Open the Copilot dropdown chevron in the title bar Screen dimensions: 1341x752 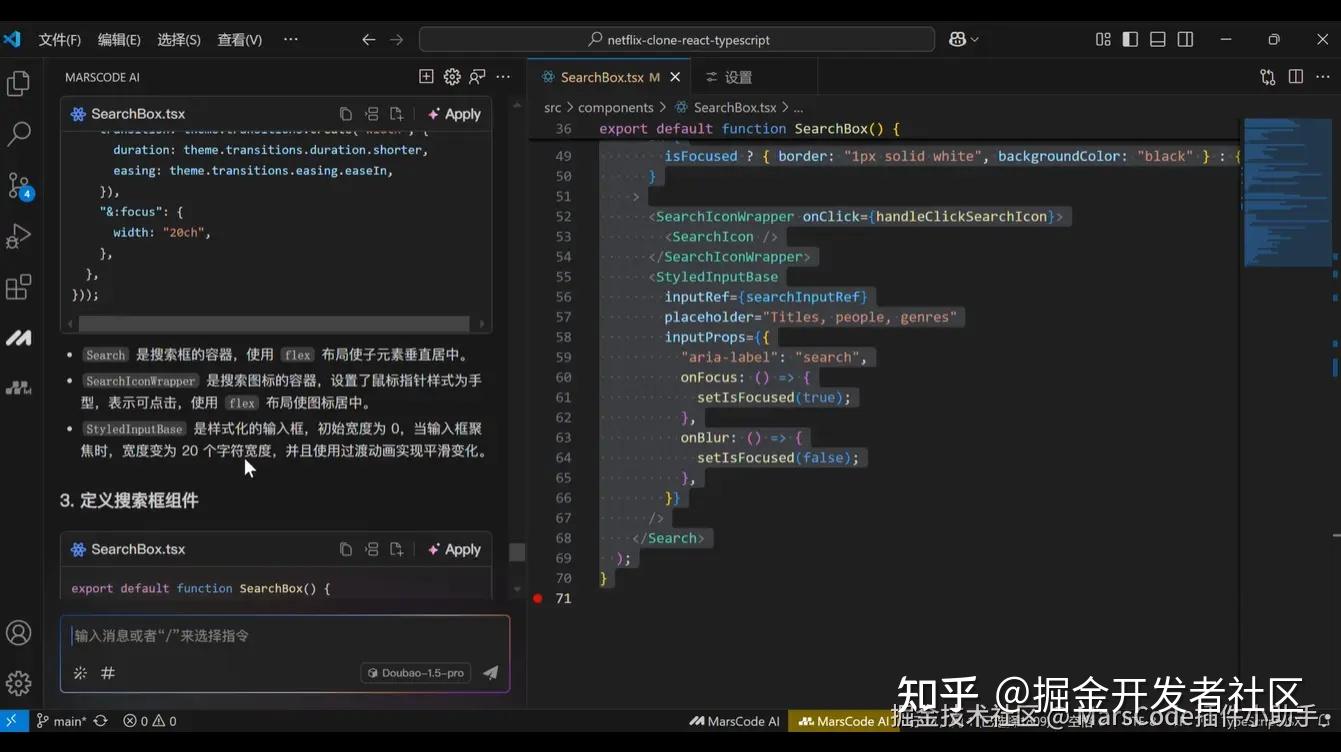pos(975,39)
